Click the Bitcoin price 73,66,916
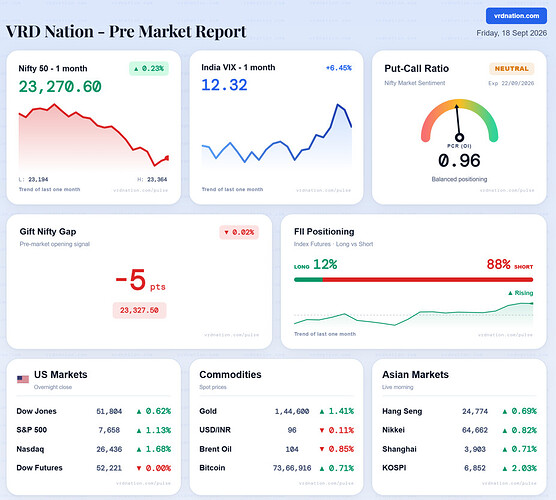 pos(292,468)
